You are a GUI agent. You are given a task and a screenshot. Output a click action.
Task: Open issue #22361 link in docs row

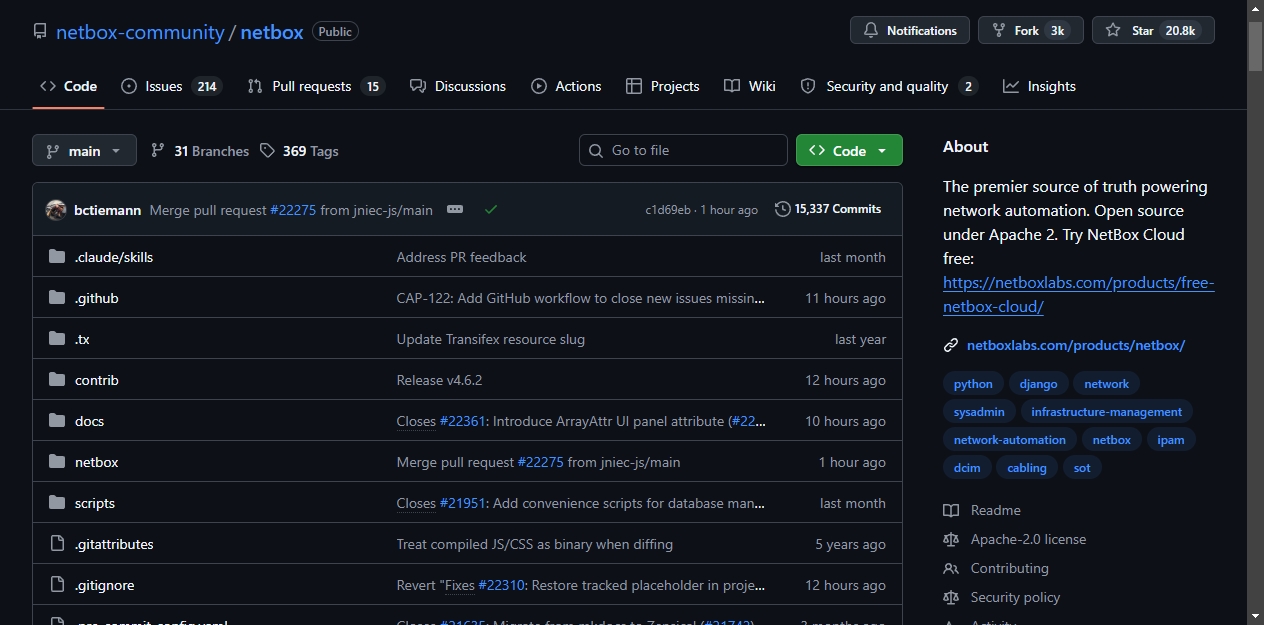point(462,421)
